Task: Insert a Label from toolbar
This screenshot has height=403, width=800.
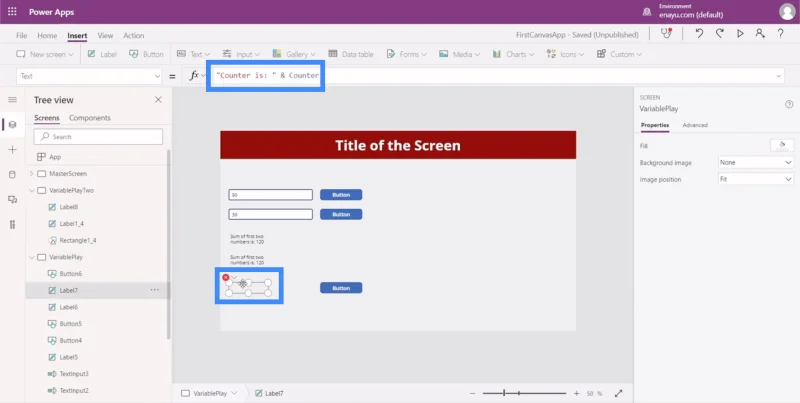Action: click(102, 54)
